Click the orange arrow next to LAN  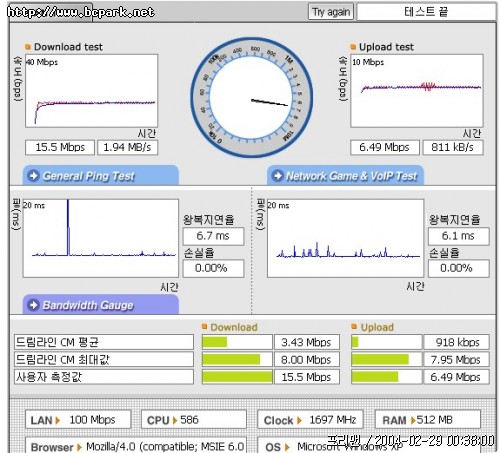tap(58, 420)
